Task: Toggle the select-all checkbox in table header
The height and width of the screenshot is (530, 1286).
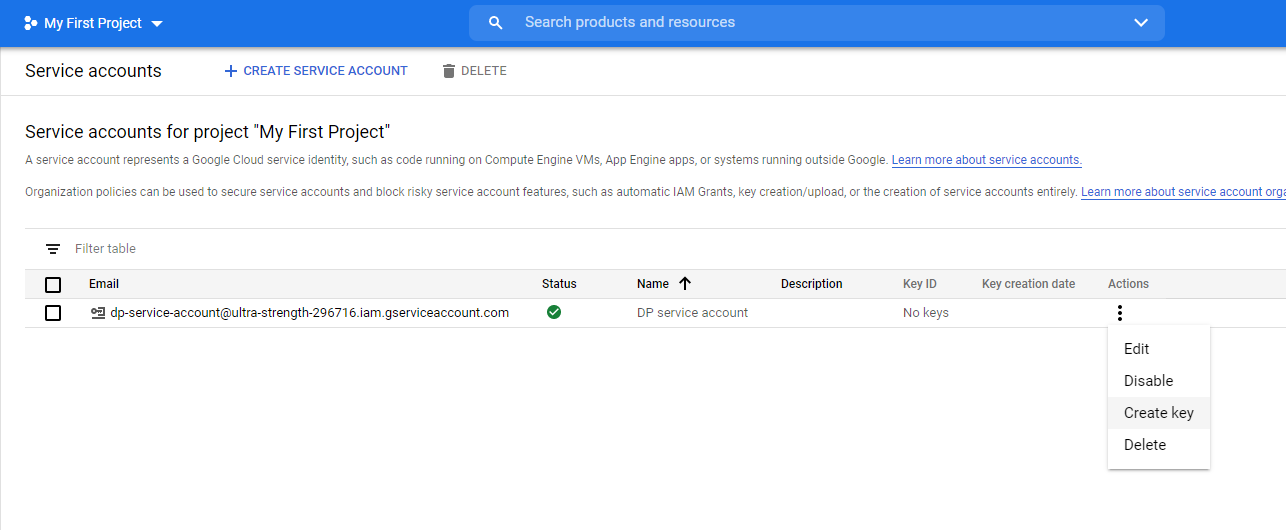Action: (x=53, y=285)
